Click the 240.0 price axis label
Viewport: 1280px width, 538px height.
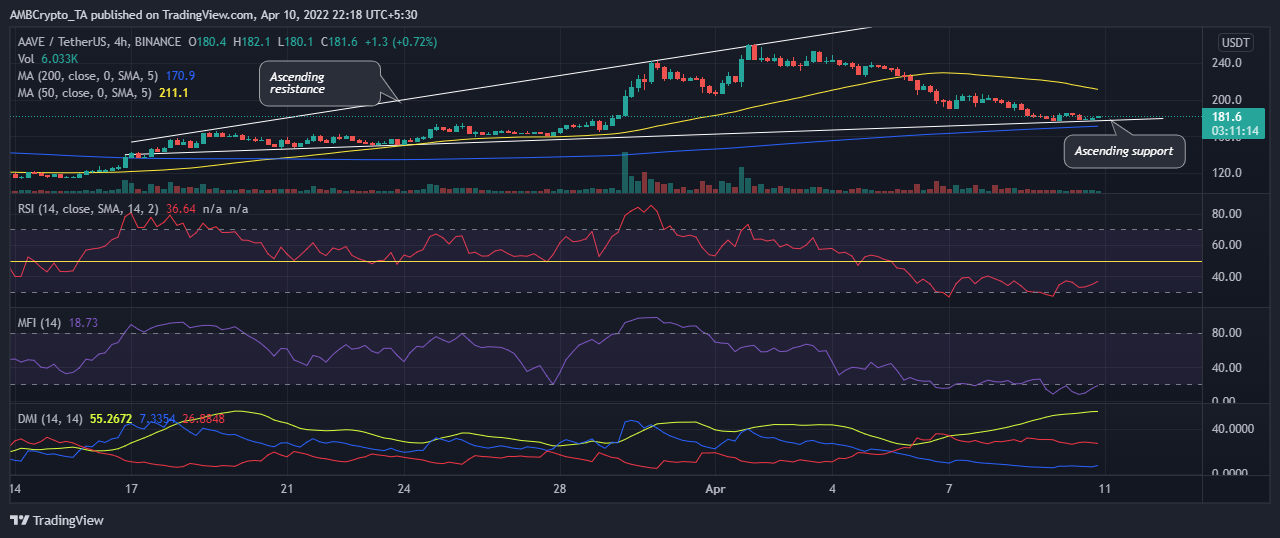(x=1227, y=62)
